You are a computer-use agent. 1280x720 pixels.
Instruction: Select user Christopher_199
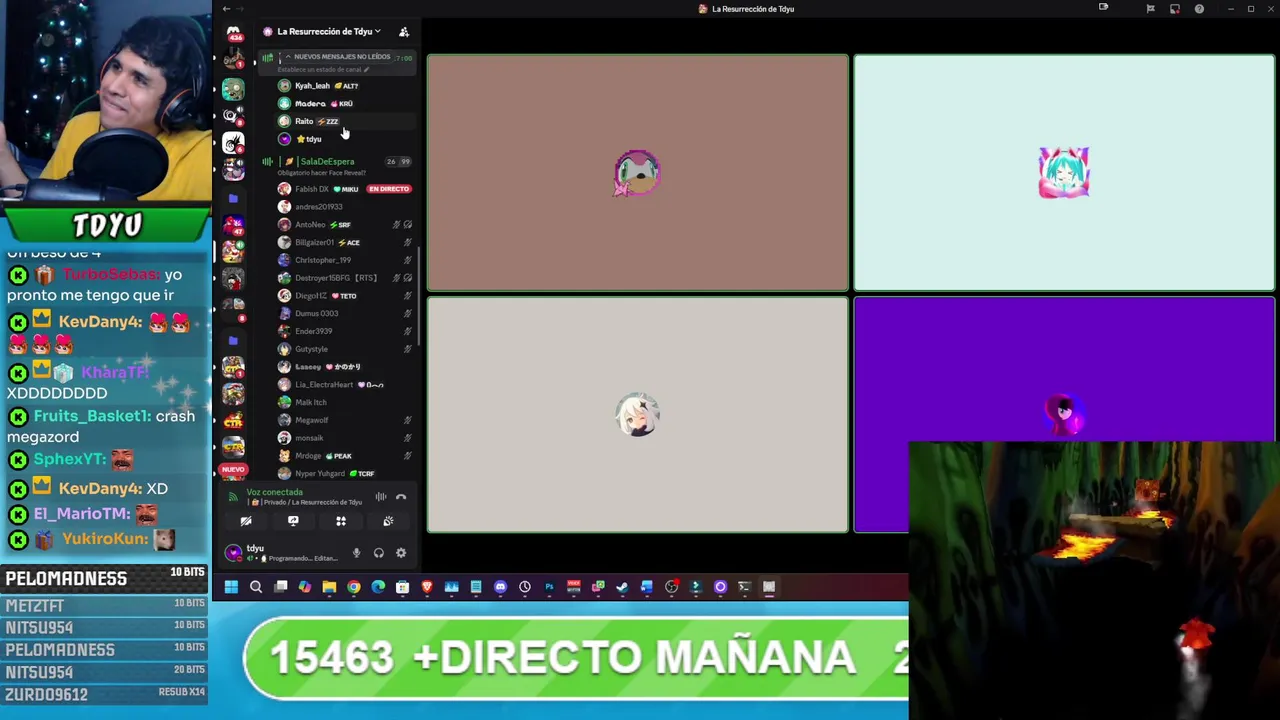[322, 260]
